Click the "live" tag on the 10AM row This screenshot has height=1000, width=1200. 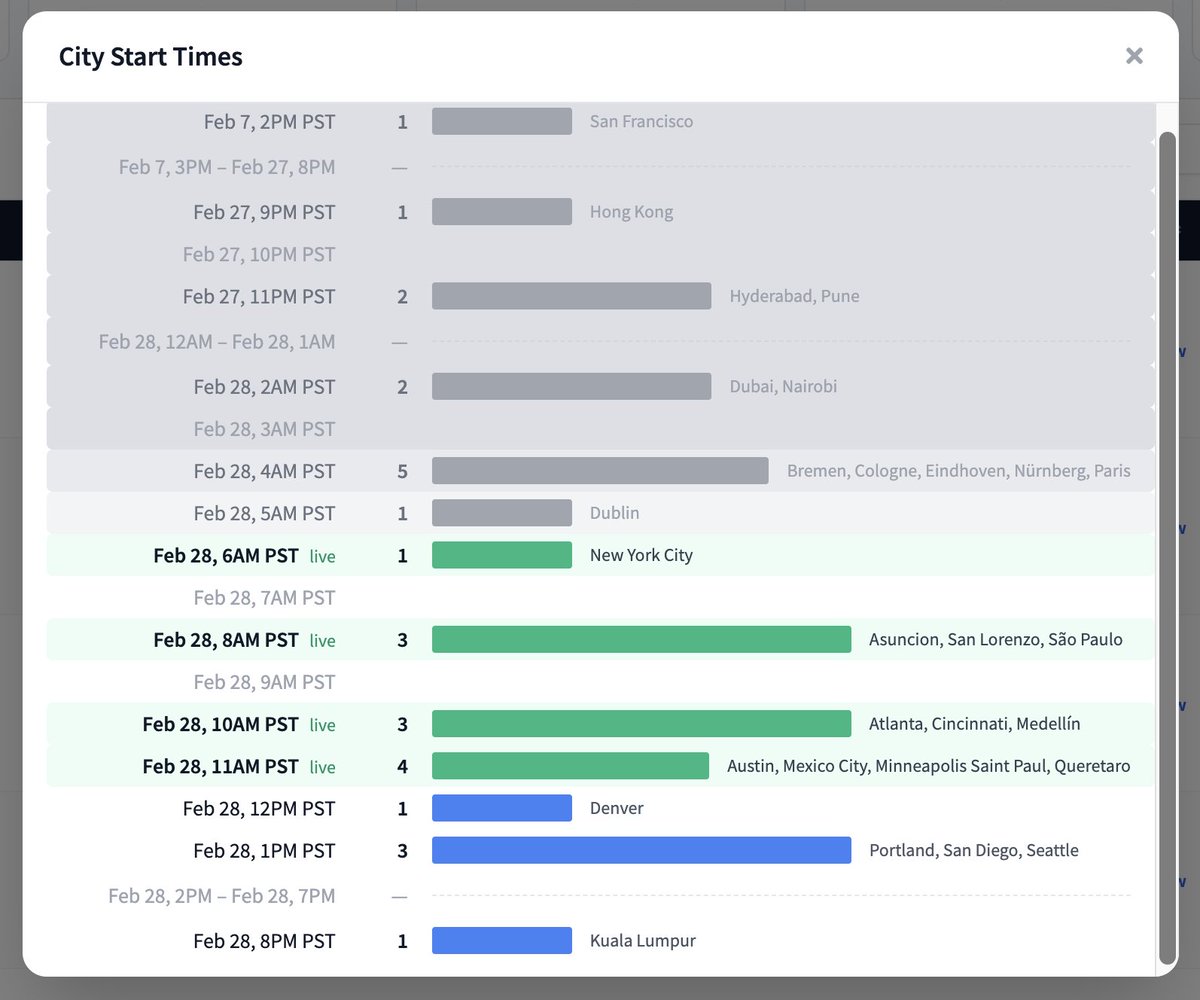point(322,724)
